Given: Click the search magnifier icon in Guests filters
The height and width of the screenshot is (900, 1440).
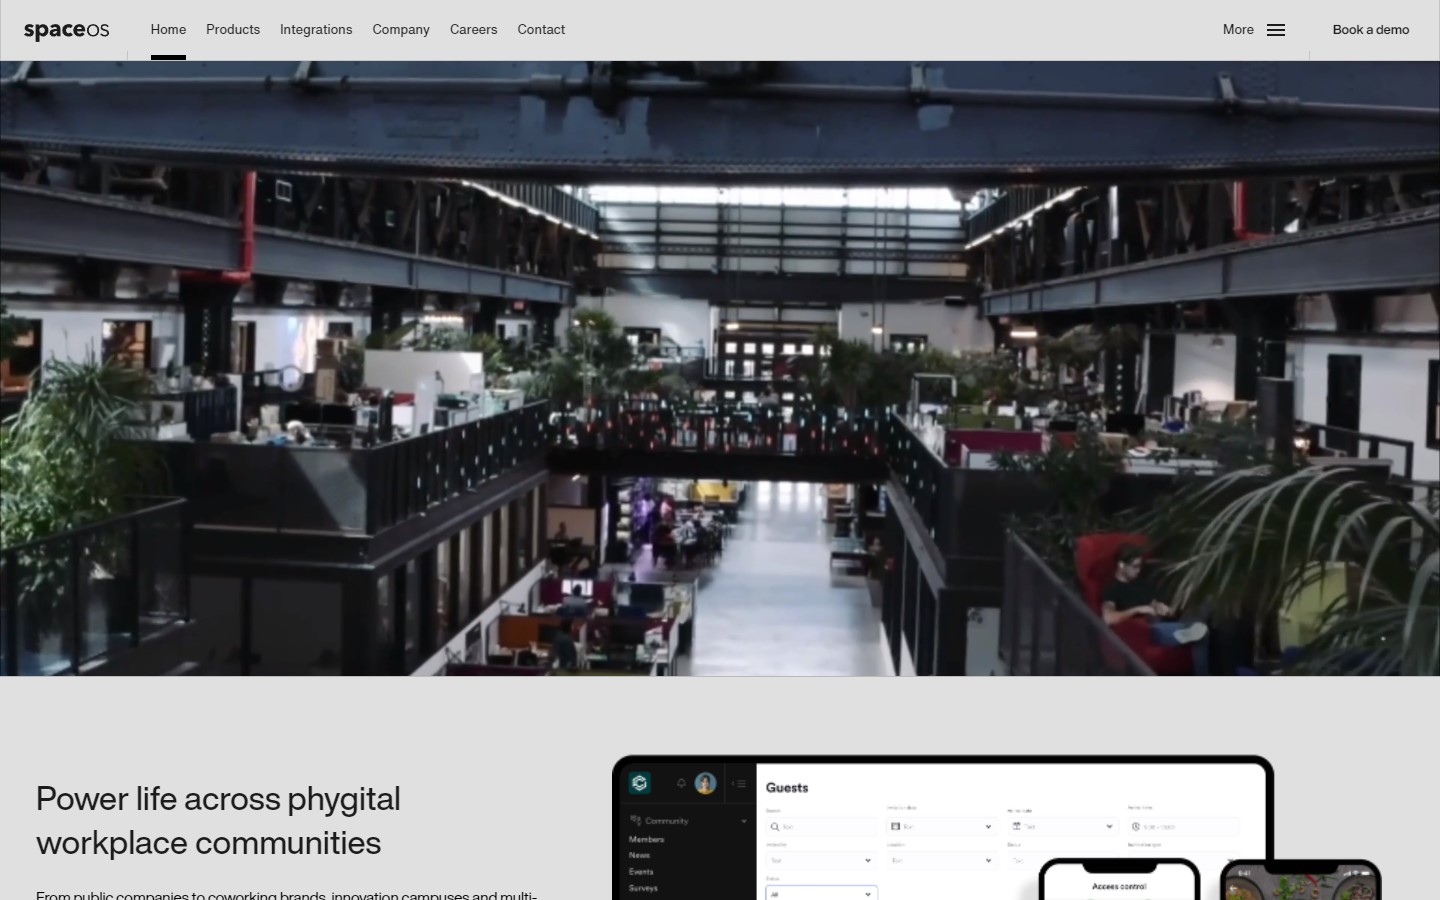Looking at the screenshot, I should [776, 827].
